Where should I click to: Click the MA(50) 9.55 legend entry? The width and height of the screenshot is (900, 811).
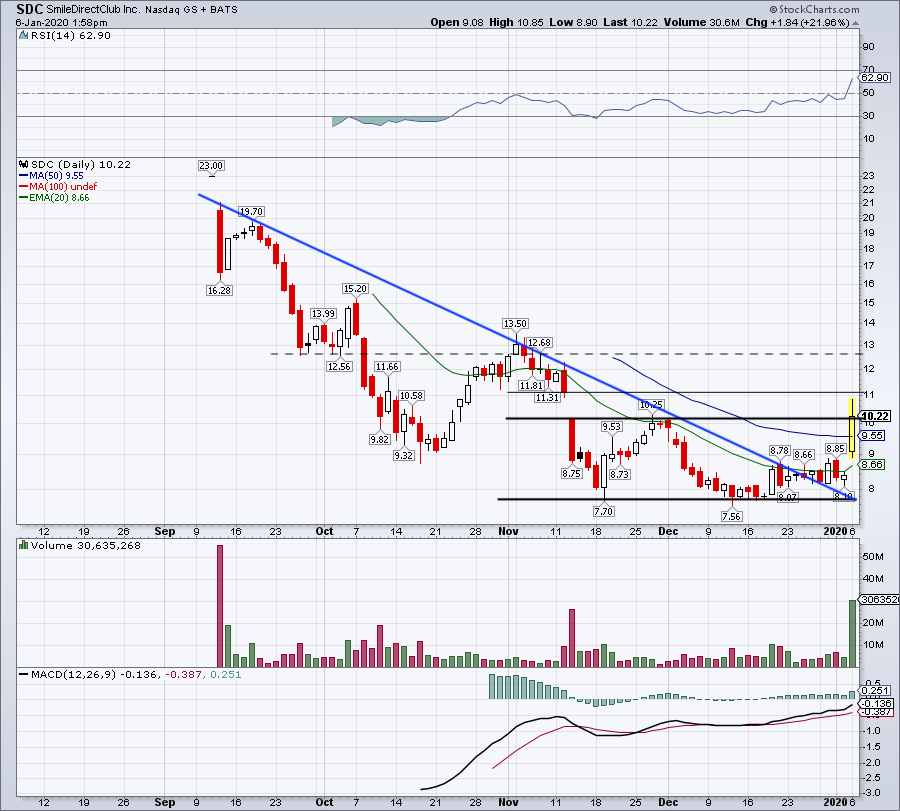click(56, 176)
